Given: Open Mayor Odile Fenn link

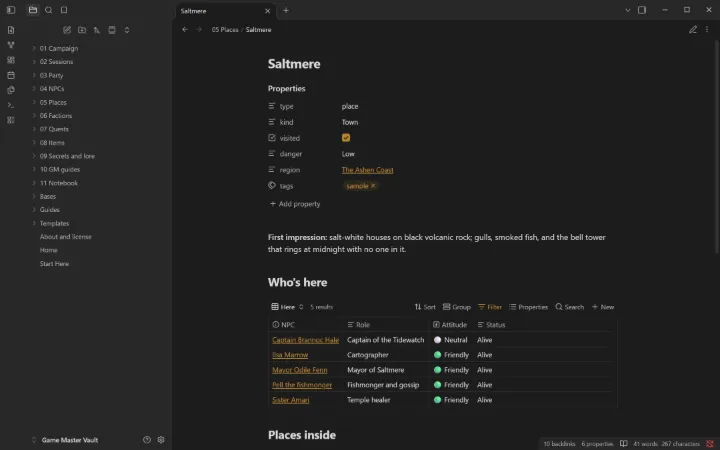Looking at the screenshot, I should [x=299, y=370].
